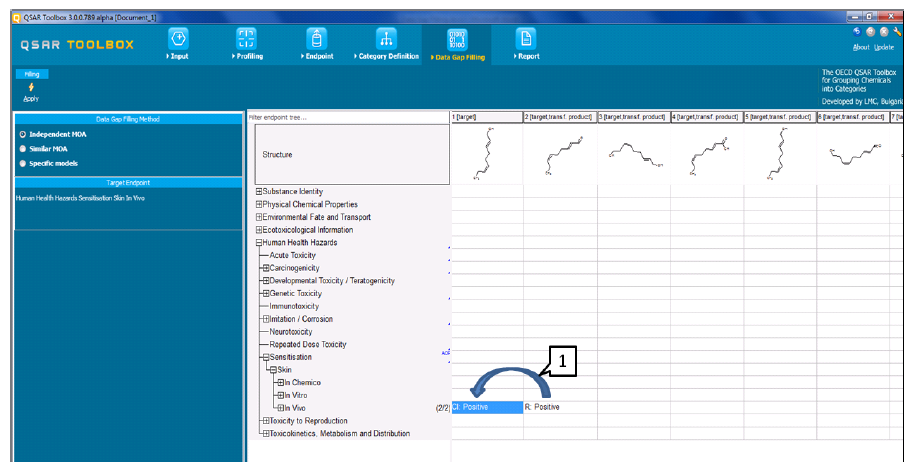Click the Filter endpoint tree field
The width and height of the screenshot is (916, 466).
[349, 117]
